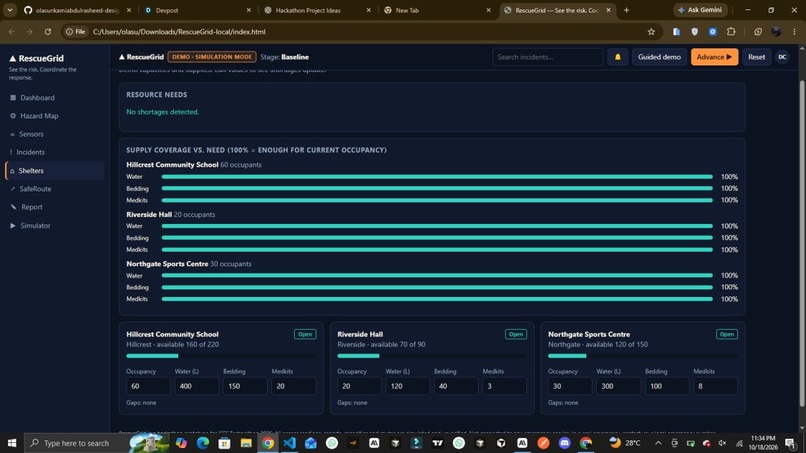Focus the Search incidents field
The image size is (806, 453).
pos(547,57)
